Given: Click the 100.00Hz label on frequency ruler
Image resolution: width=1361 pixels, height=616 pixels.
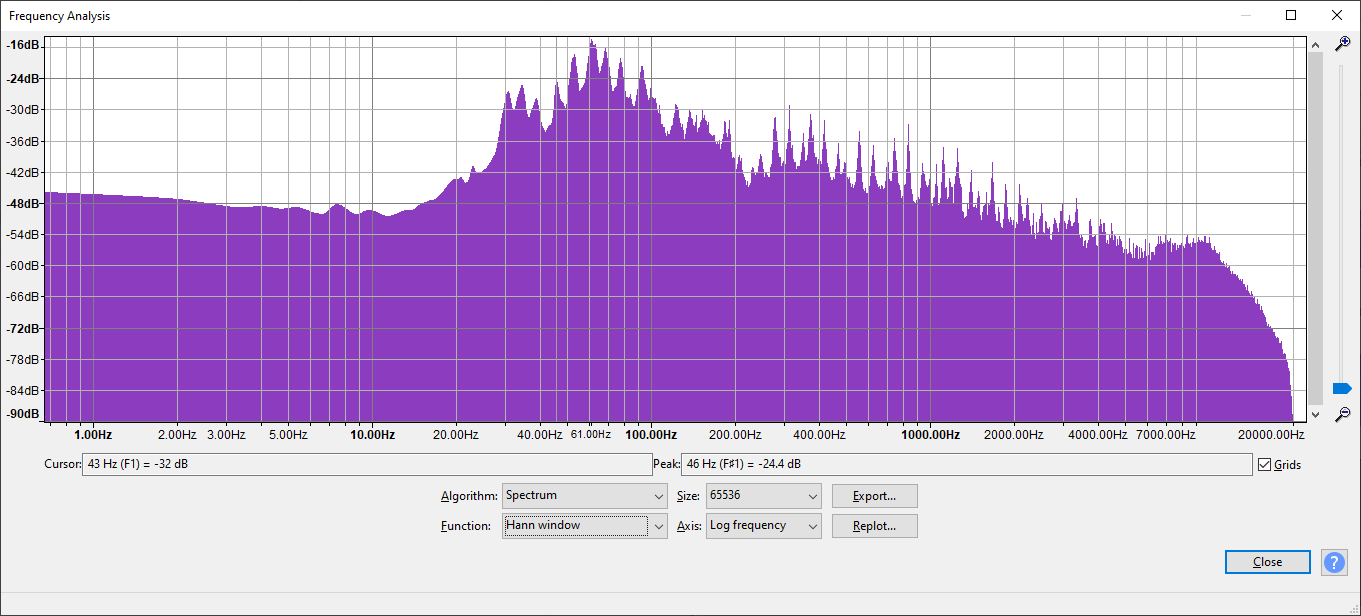Looking at the screenshot, I should 652,435.
